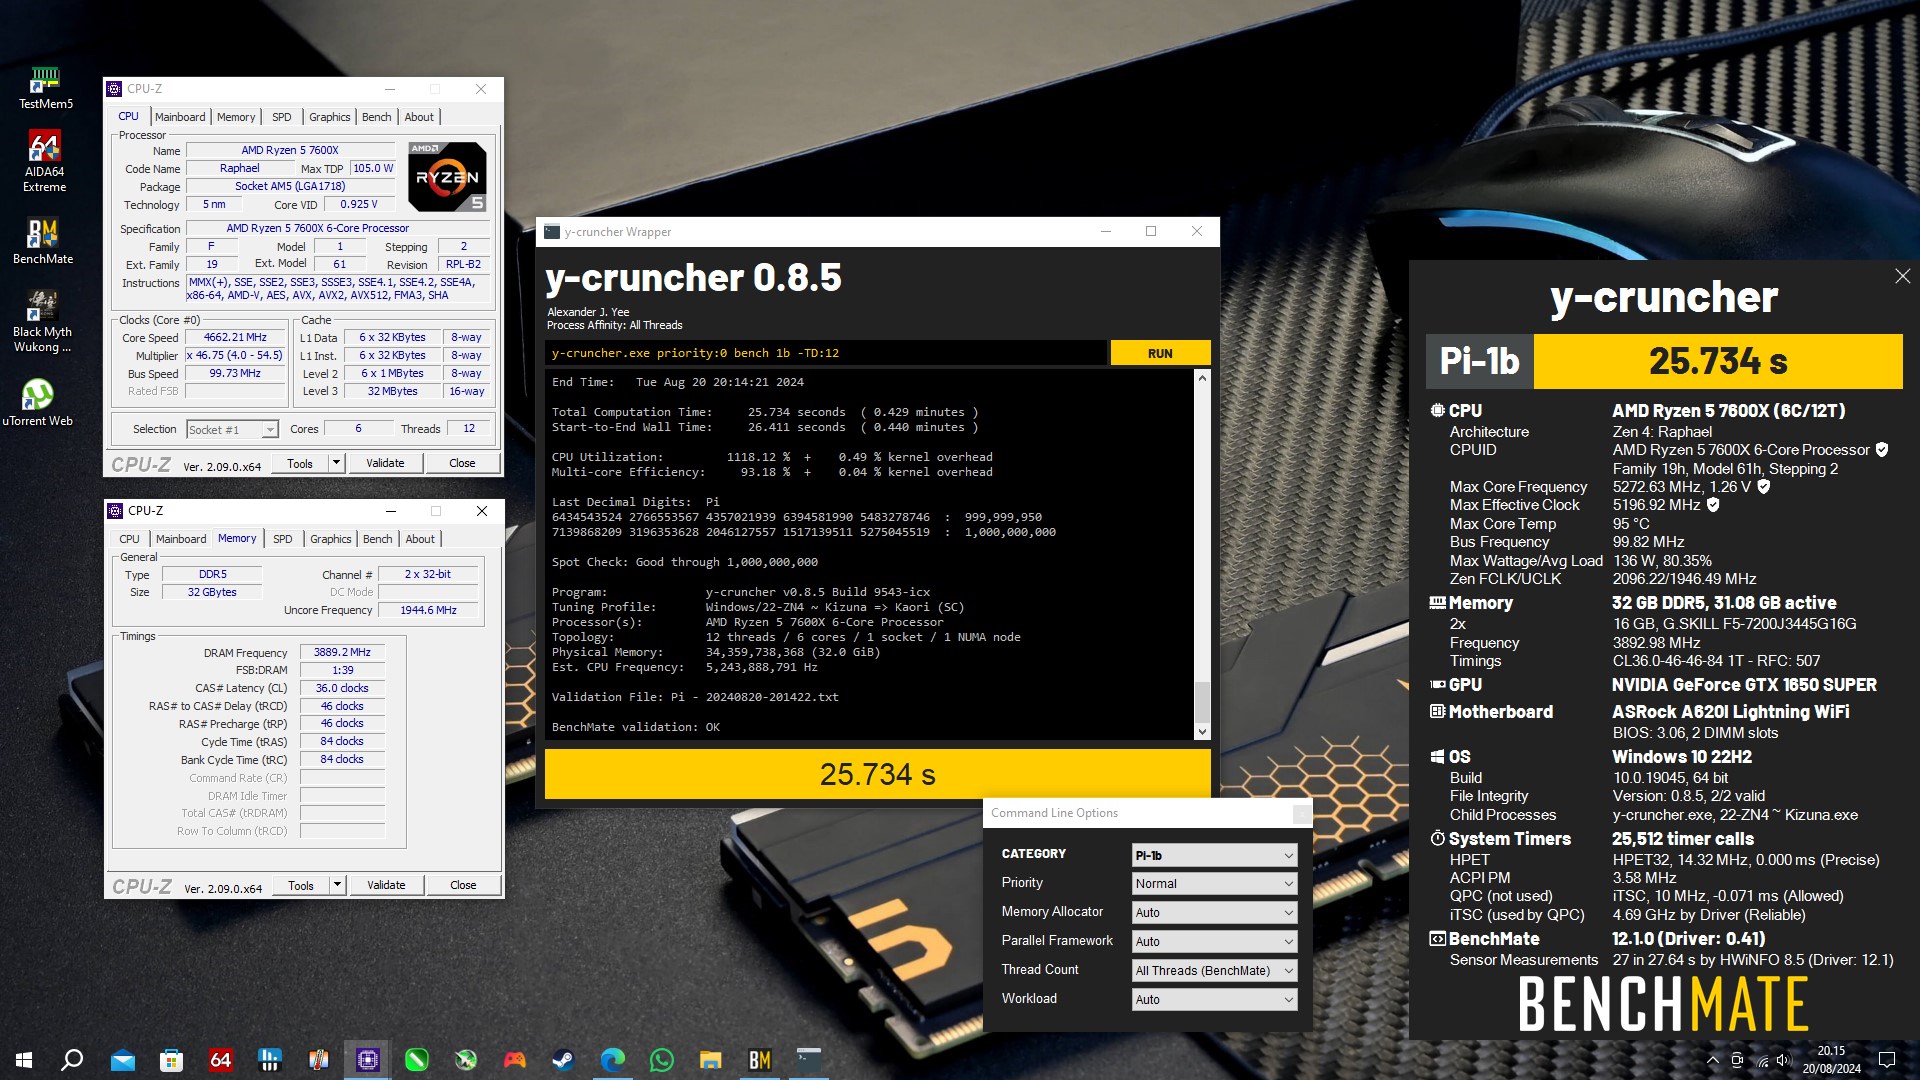
Task: Open the Memory Allocator dropdown
Action: (x=1215, y=913)
